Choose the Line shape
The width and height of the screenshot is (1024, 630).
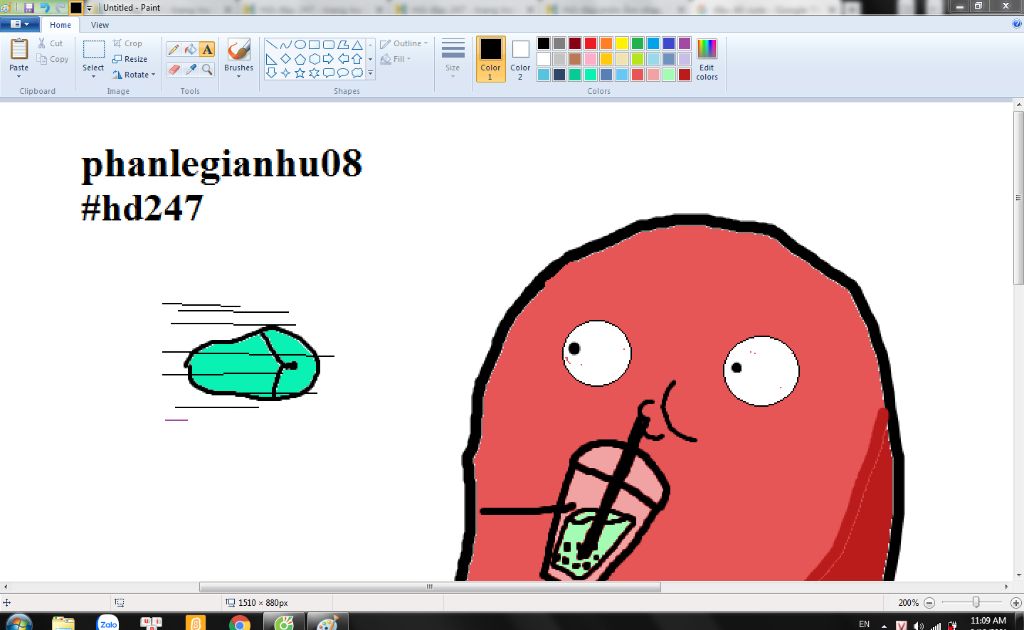coord(271,44)
